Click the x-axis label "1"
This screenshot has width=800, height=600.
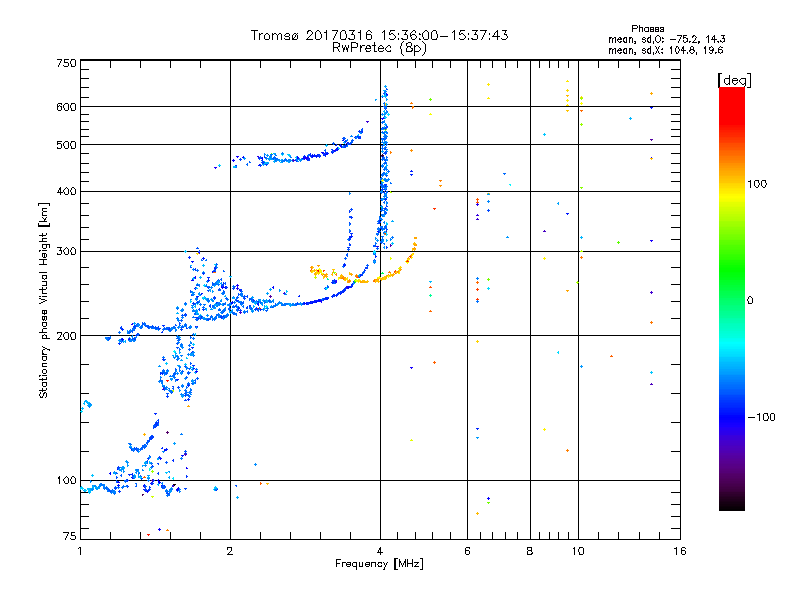click(x=80, y=551)
